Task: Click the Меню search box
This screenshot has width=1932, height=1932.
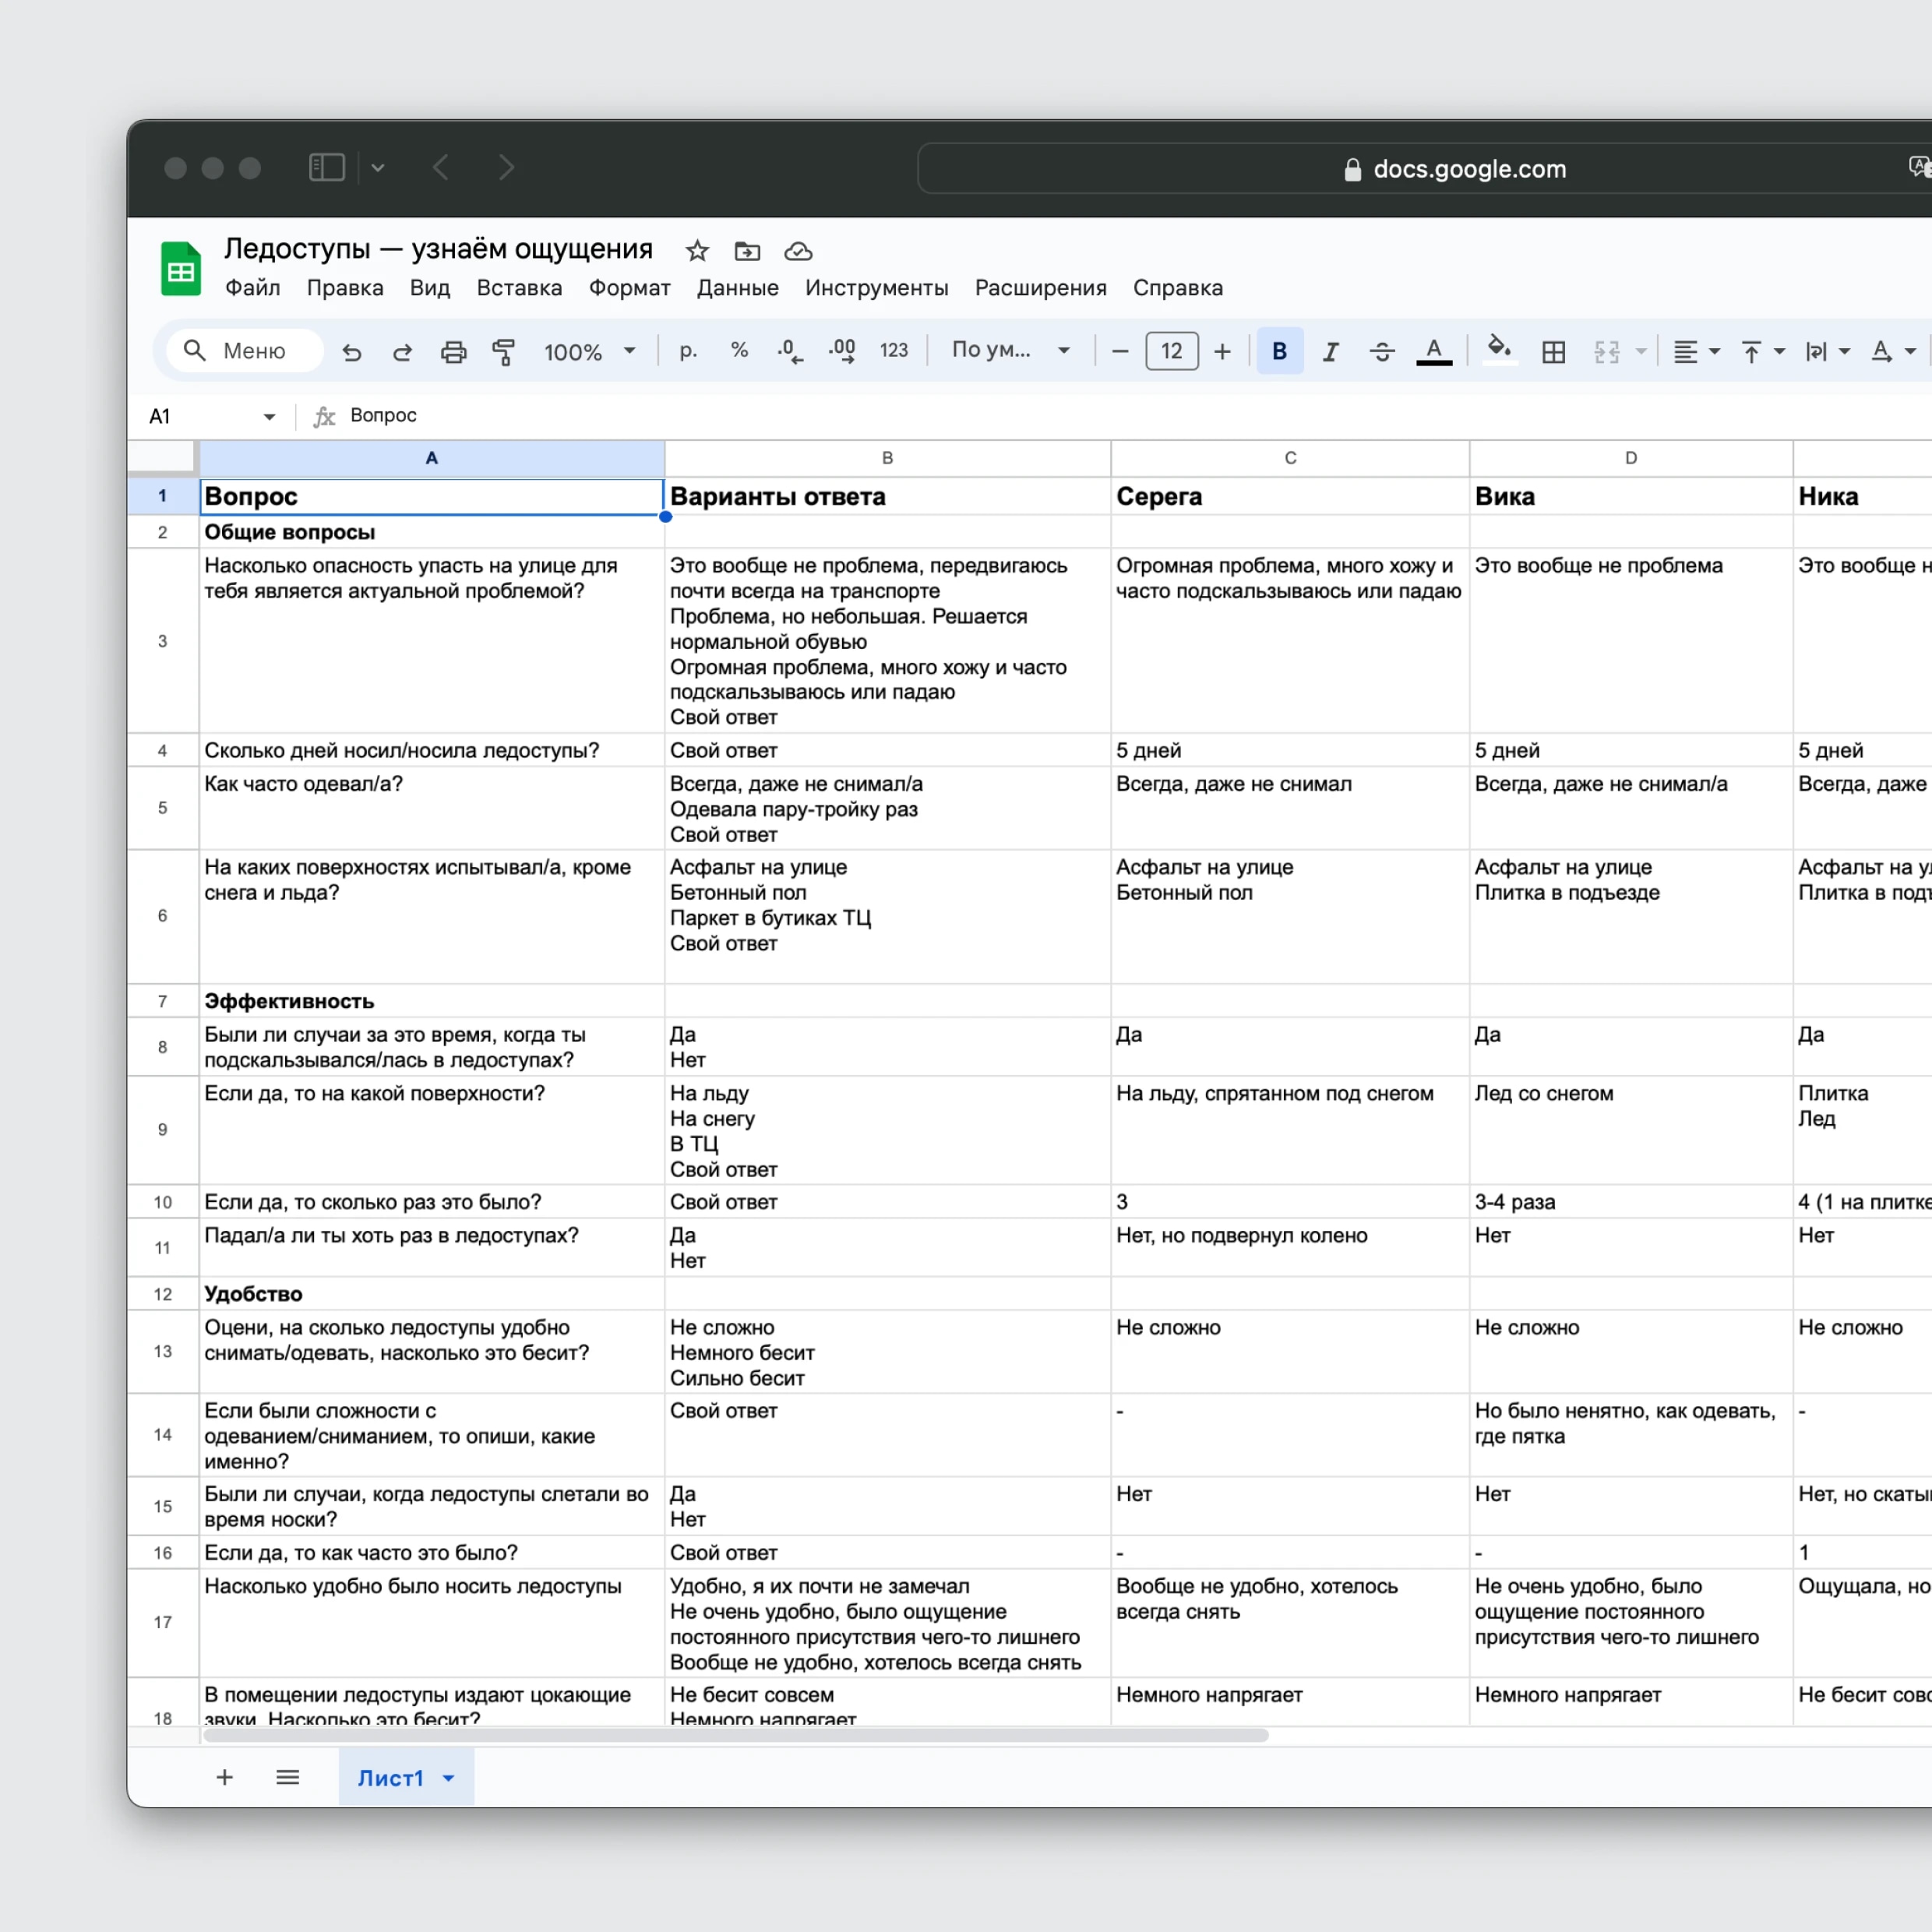Action: [x=244, y=351]
